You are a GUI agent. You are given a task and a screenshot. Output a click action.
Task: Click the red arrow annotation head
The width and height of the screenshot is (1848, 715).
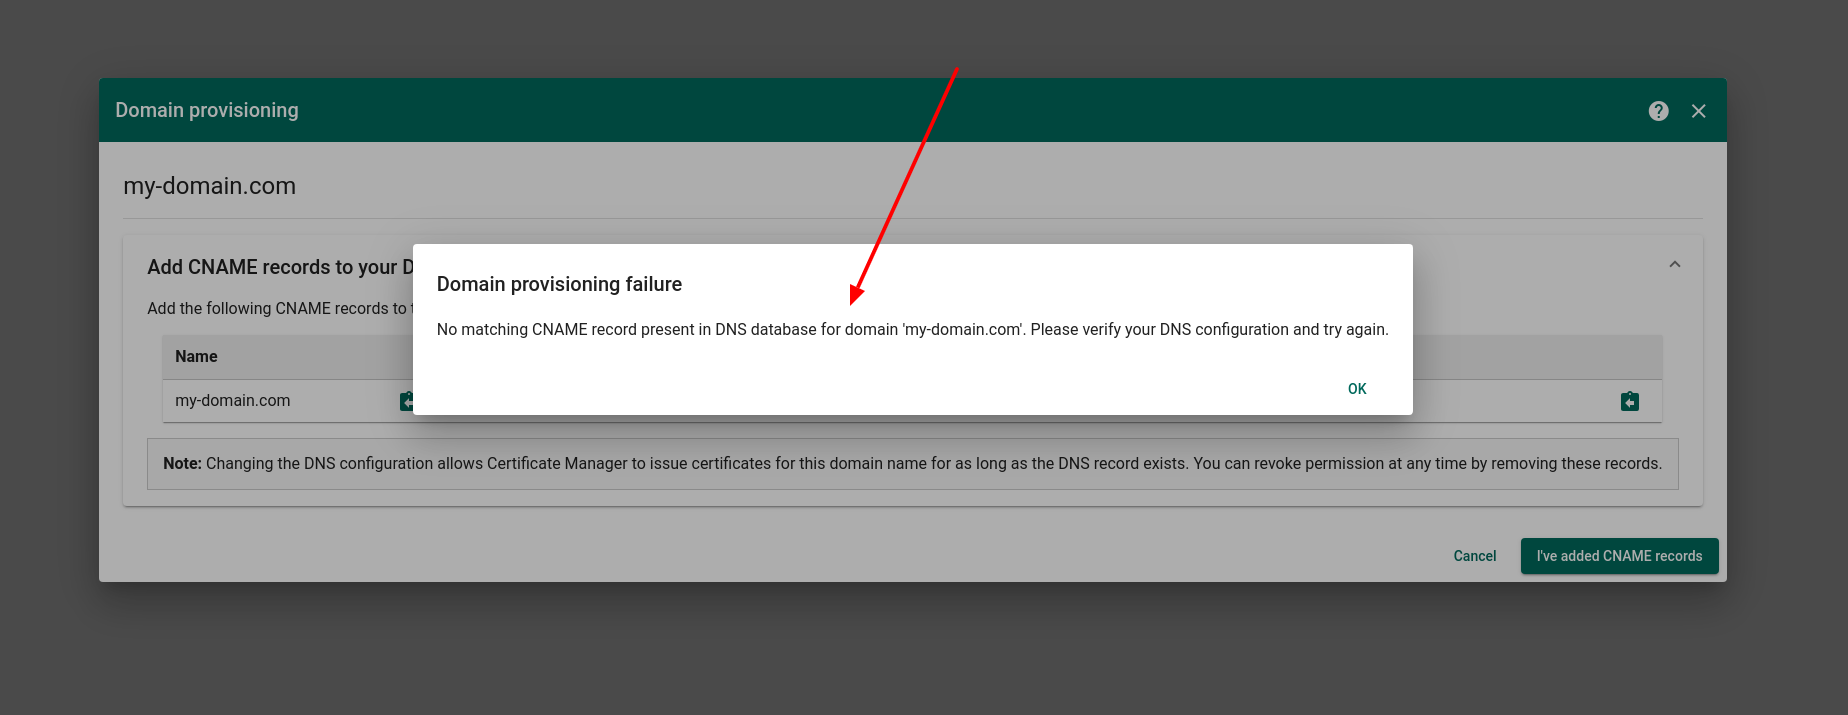855,295
